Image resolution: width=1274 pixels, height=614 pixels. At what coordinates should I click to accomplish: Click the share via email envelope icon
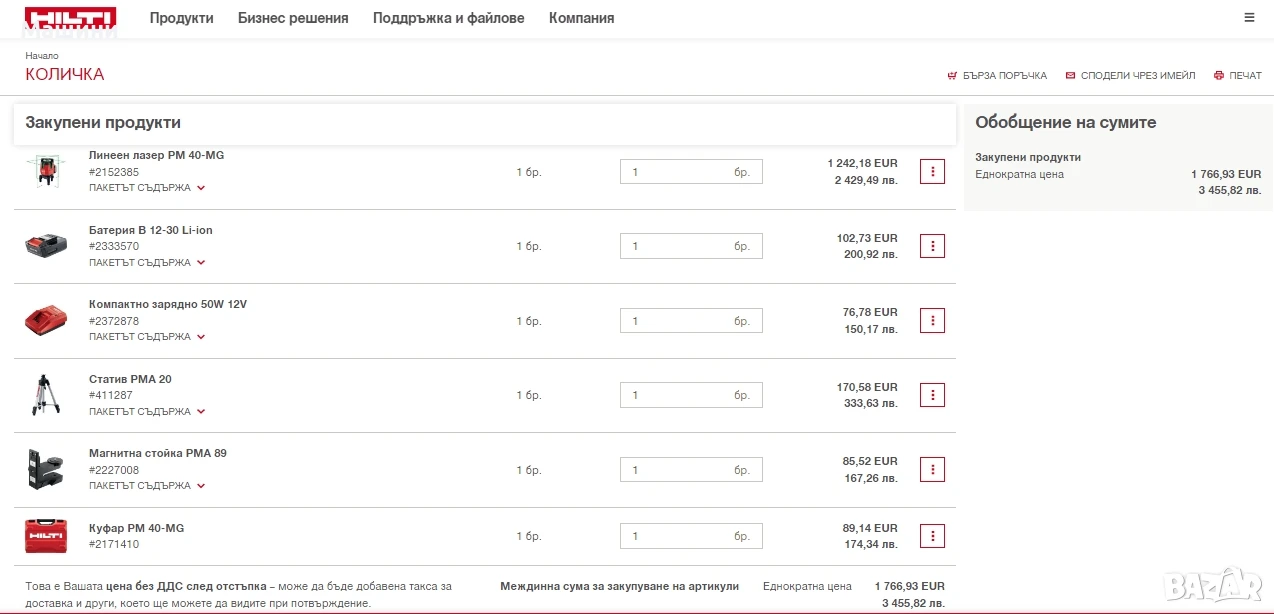coord(1070,76)
